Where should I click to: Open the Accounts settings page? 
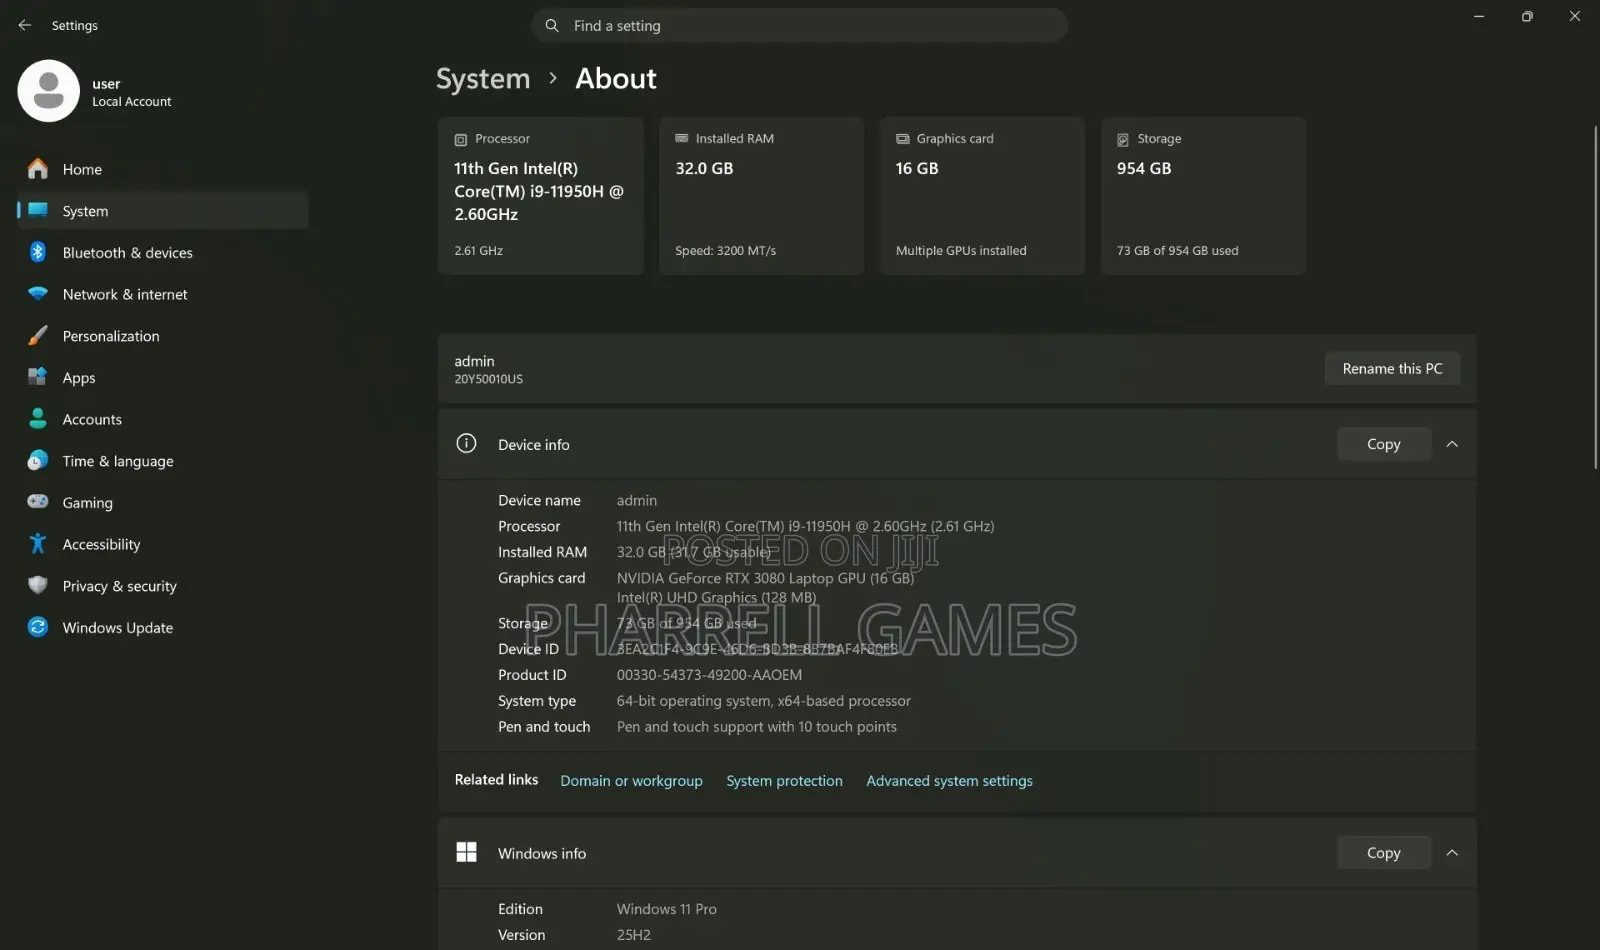coord(163,419)
